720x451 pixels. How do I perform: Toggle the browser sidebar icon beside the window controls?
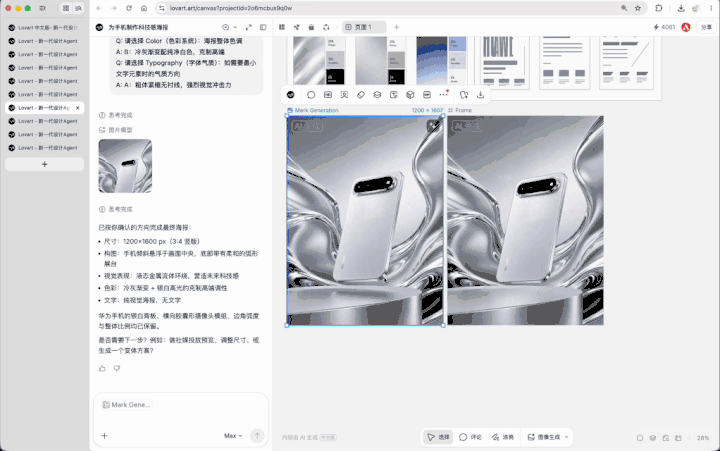click(43, 8)
